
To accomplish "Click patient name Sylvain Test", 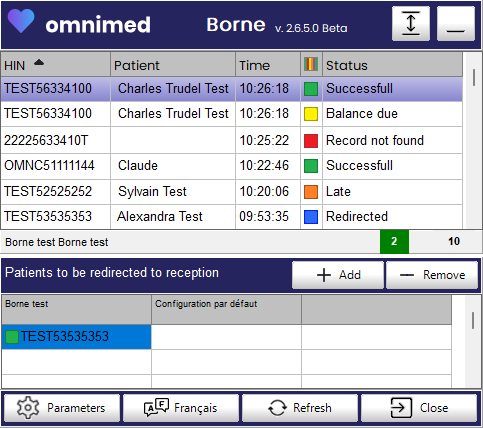I will coord(152,192).
